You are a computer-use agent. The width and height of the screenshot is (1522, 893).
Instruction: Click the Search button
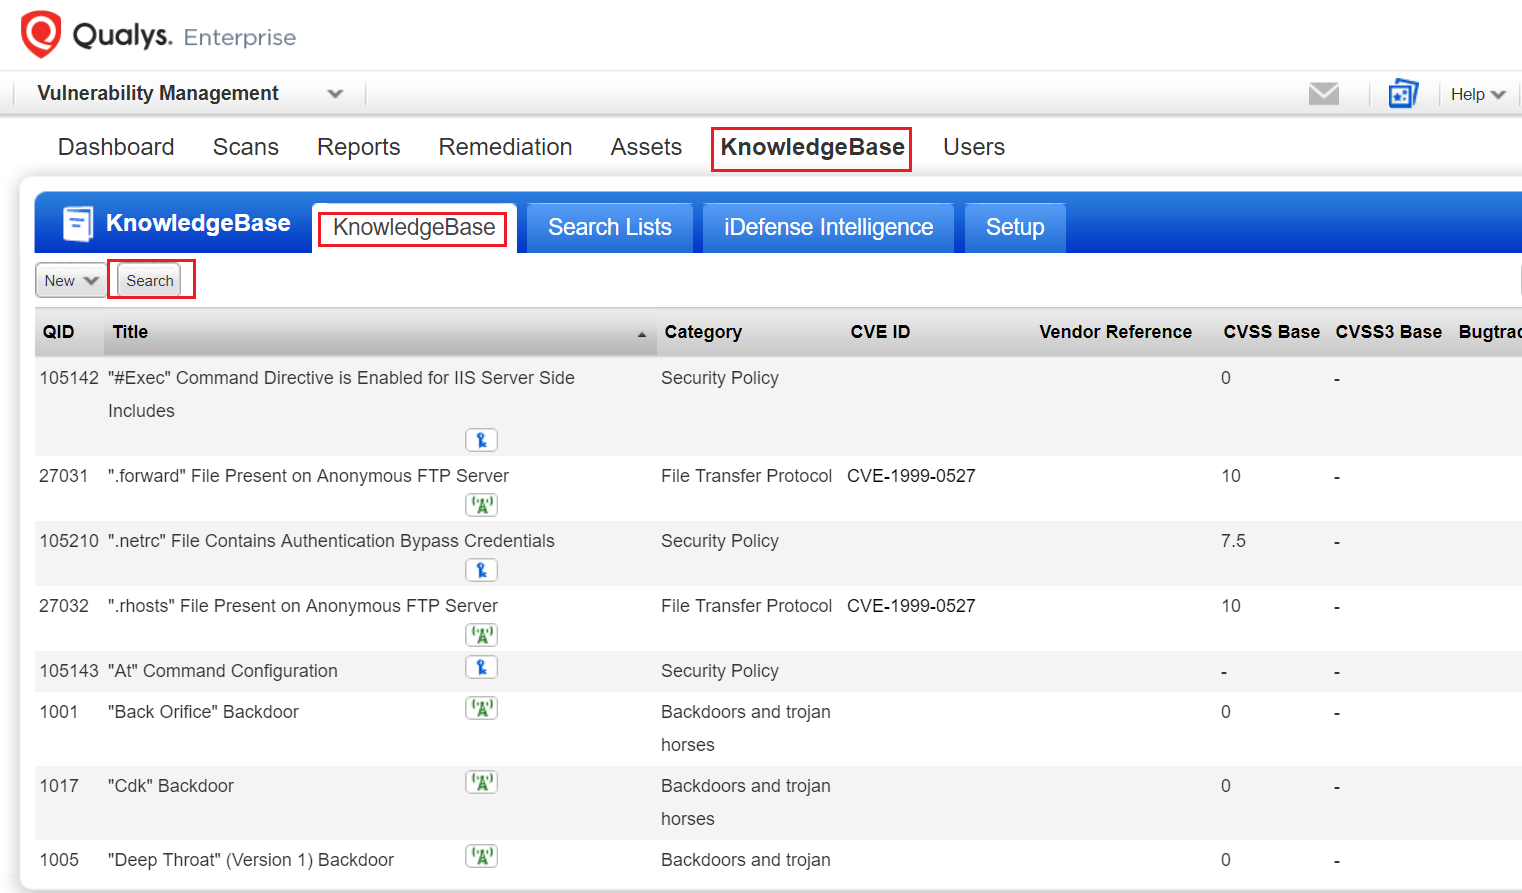(151, 280)
